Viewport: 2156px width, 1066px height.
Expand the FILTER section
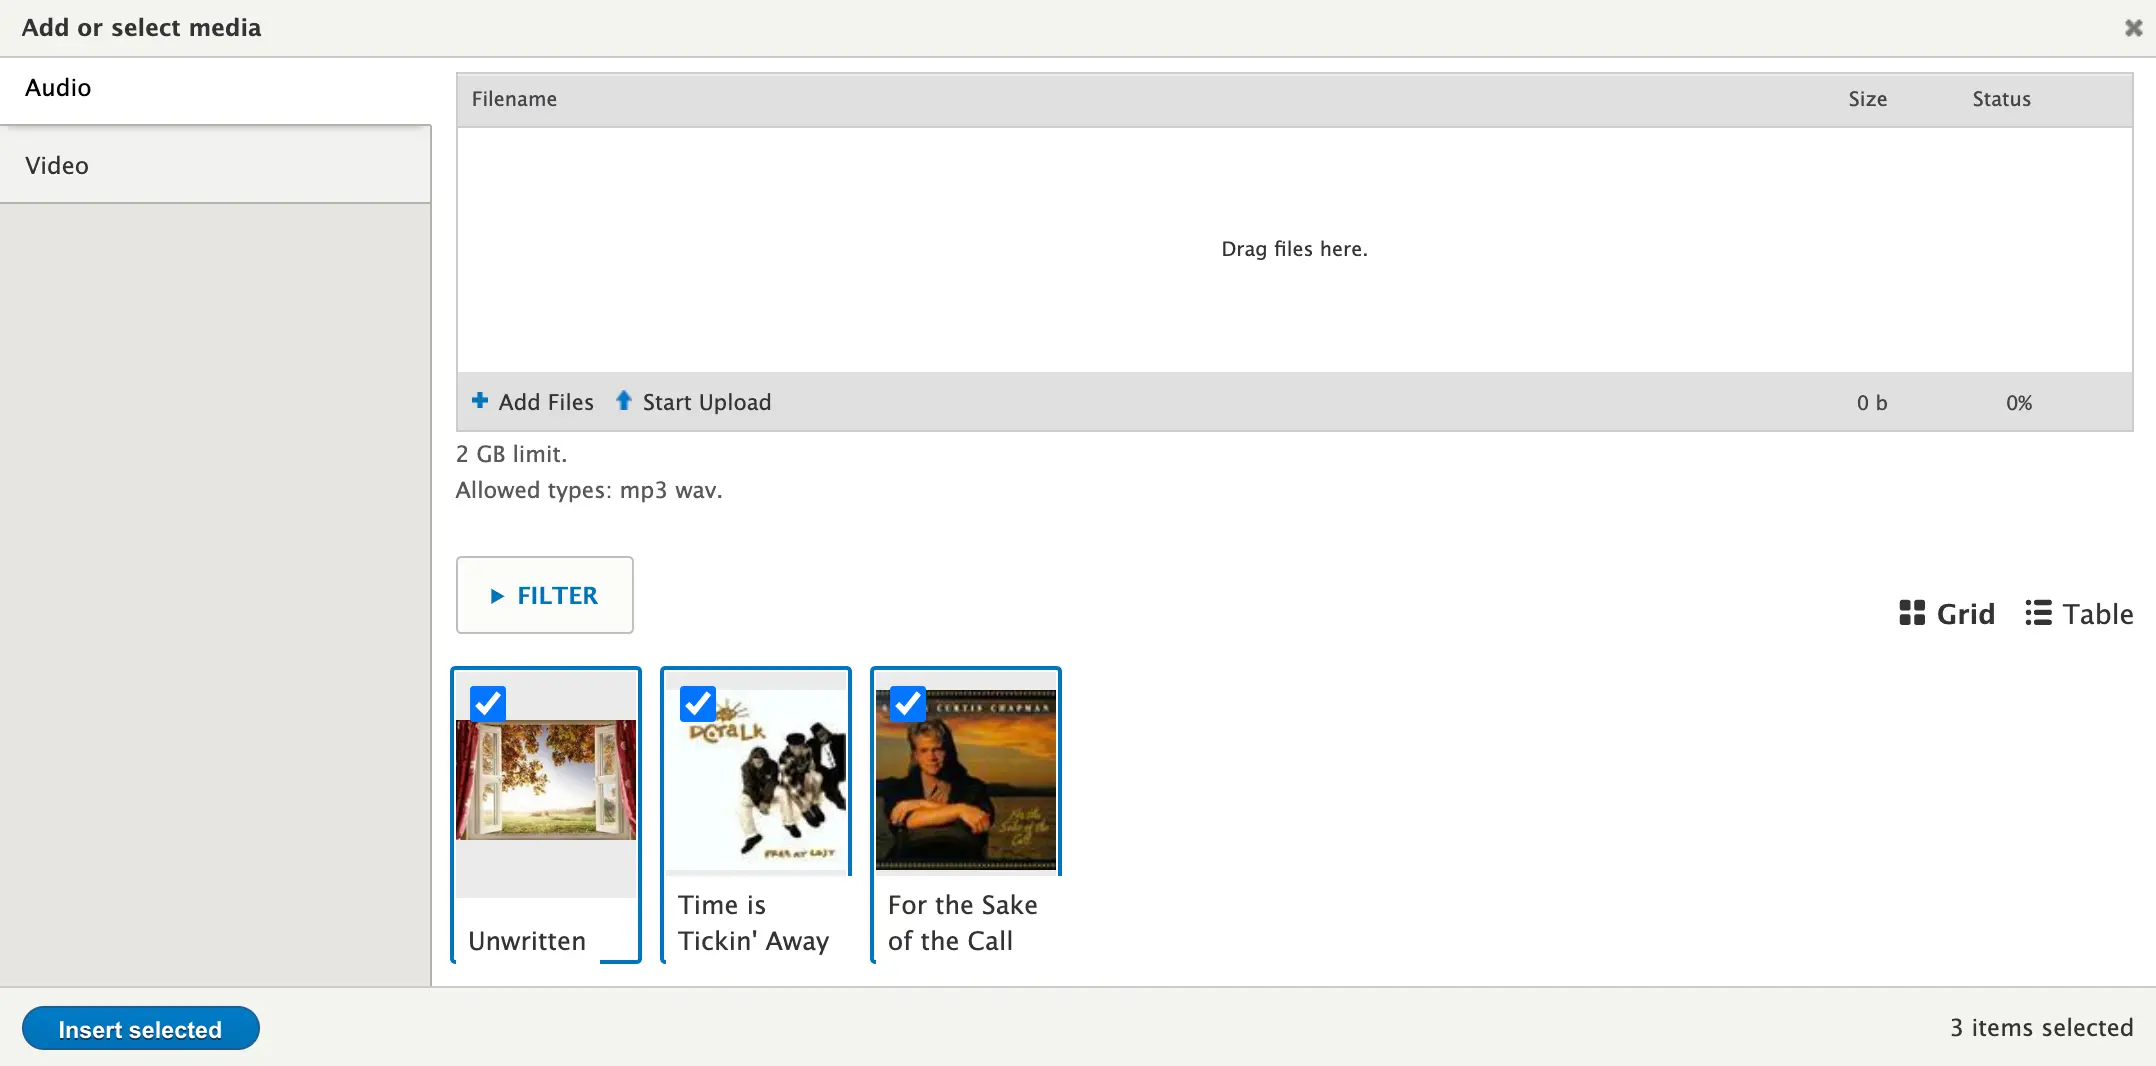pyautogui.click(x=544, y=595)
